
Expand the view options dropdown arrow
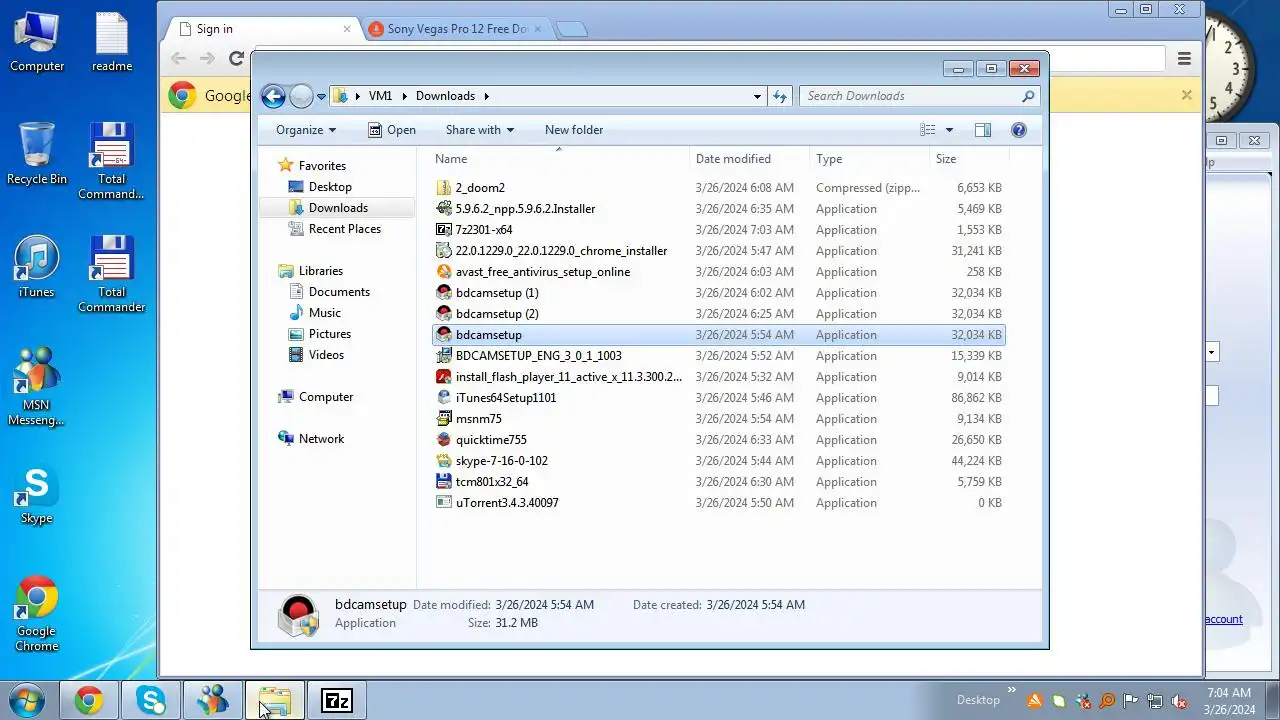949,130
